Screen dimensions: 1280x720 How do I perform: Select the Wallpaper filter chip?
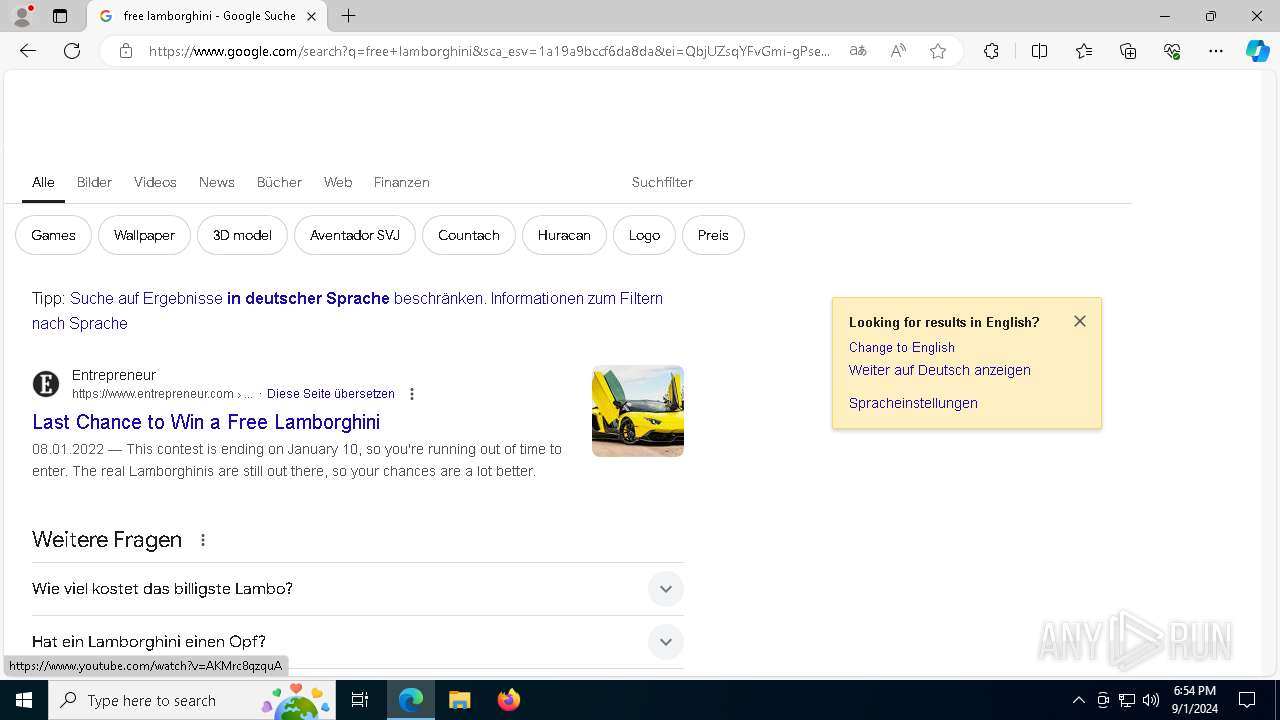144,235
